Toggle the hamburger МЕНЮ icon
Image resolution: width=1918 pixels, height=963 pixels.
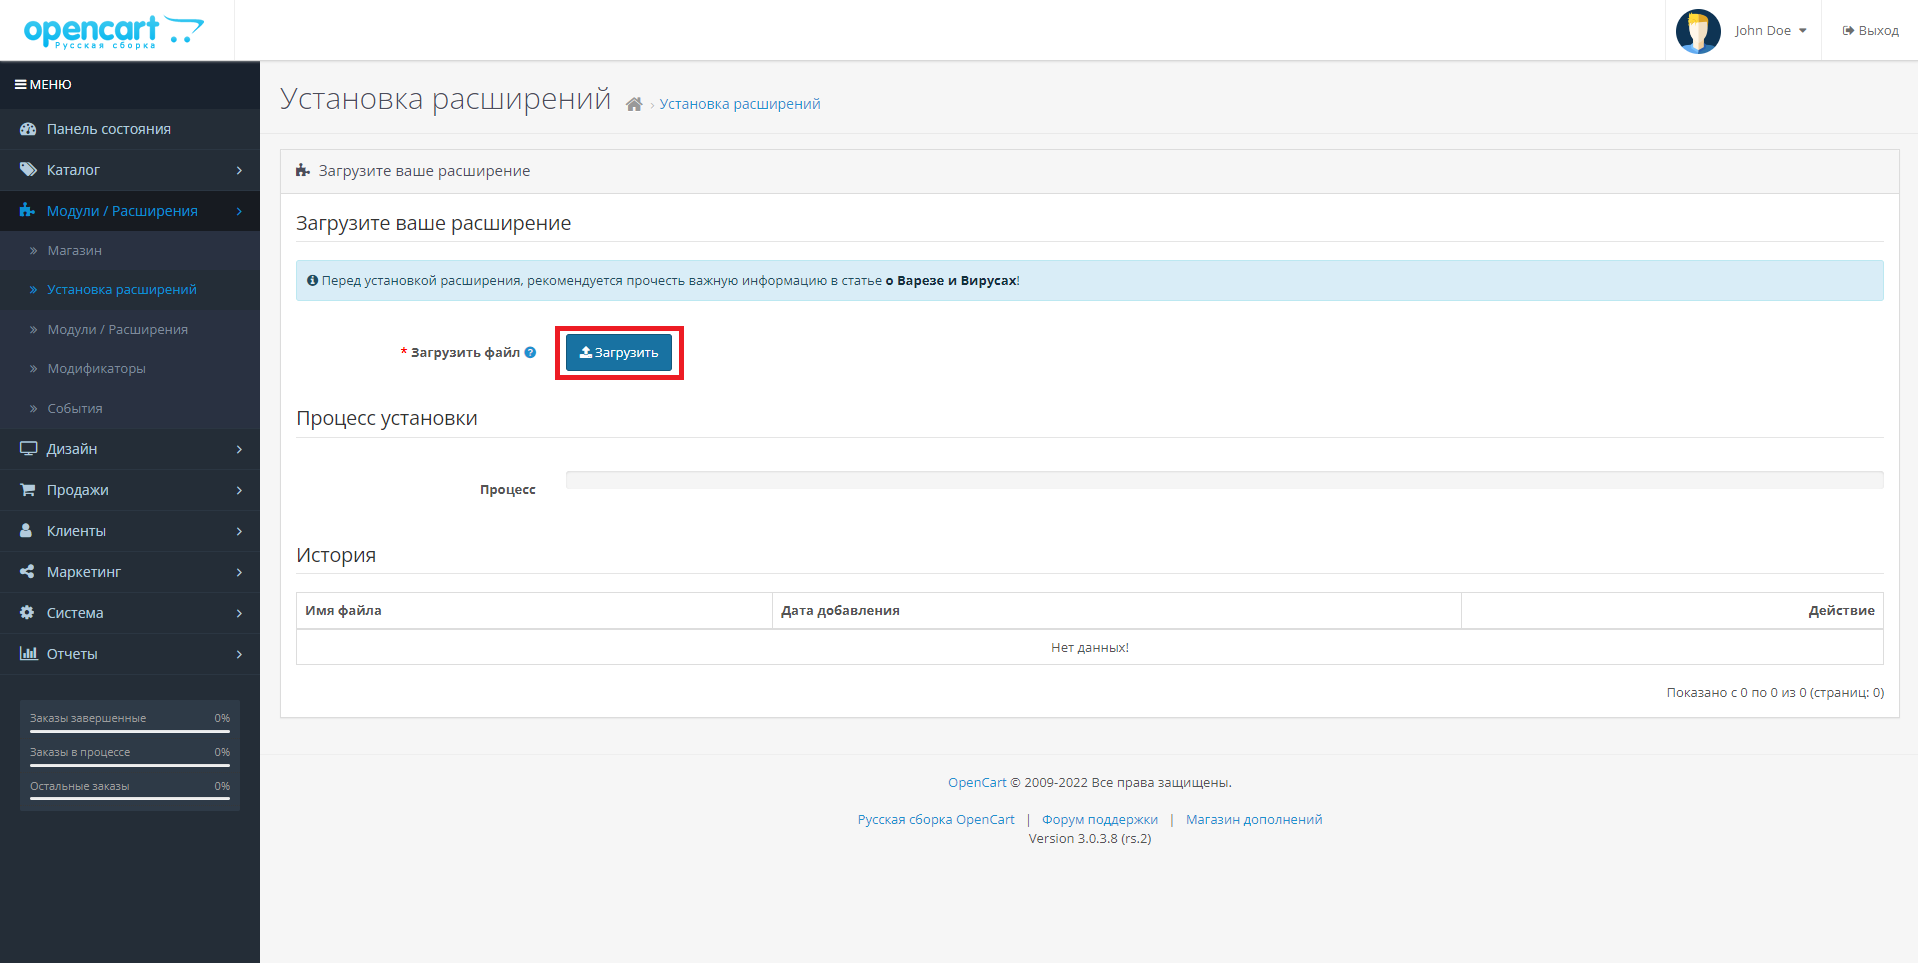(x=20, y=85)
